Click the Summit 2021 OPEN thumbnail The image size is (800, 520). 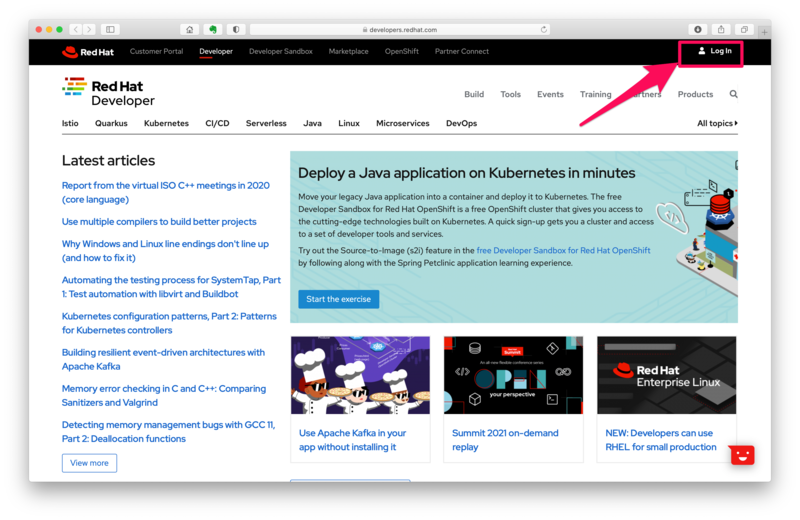tap(513, 375)
